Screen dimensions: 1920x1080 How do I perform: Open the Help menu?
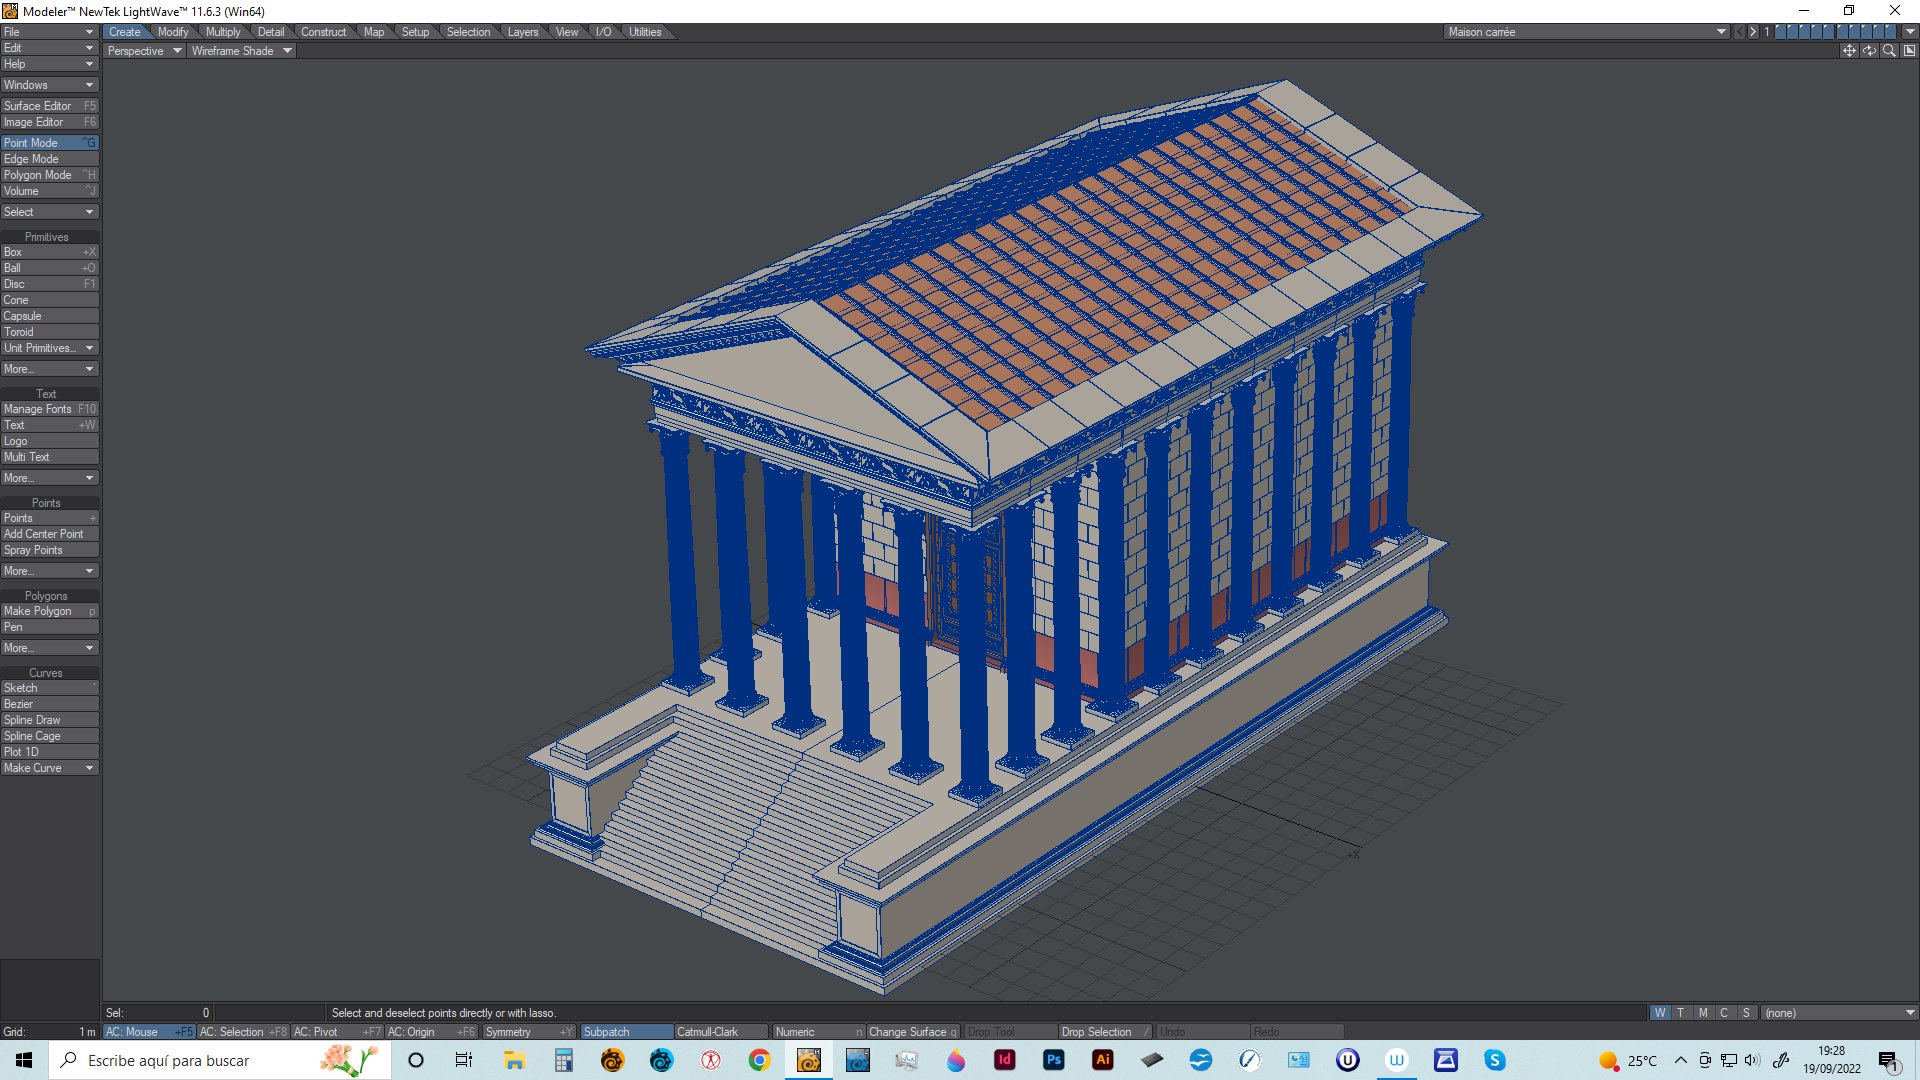pos(49,64)
